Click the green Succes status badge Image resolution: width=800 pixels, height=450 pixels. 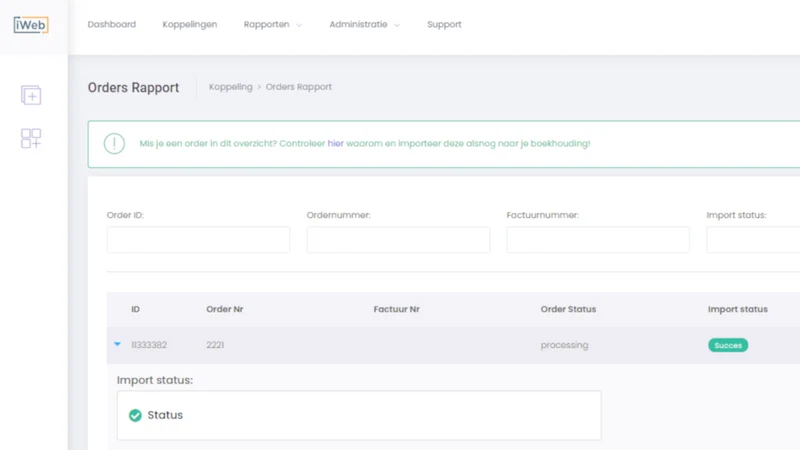[x=728, y=345]
